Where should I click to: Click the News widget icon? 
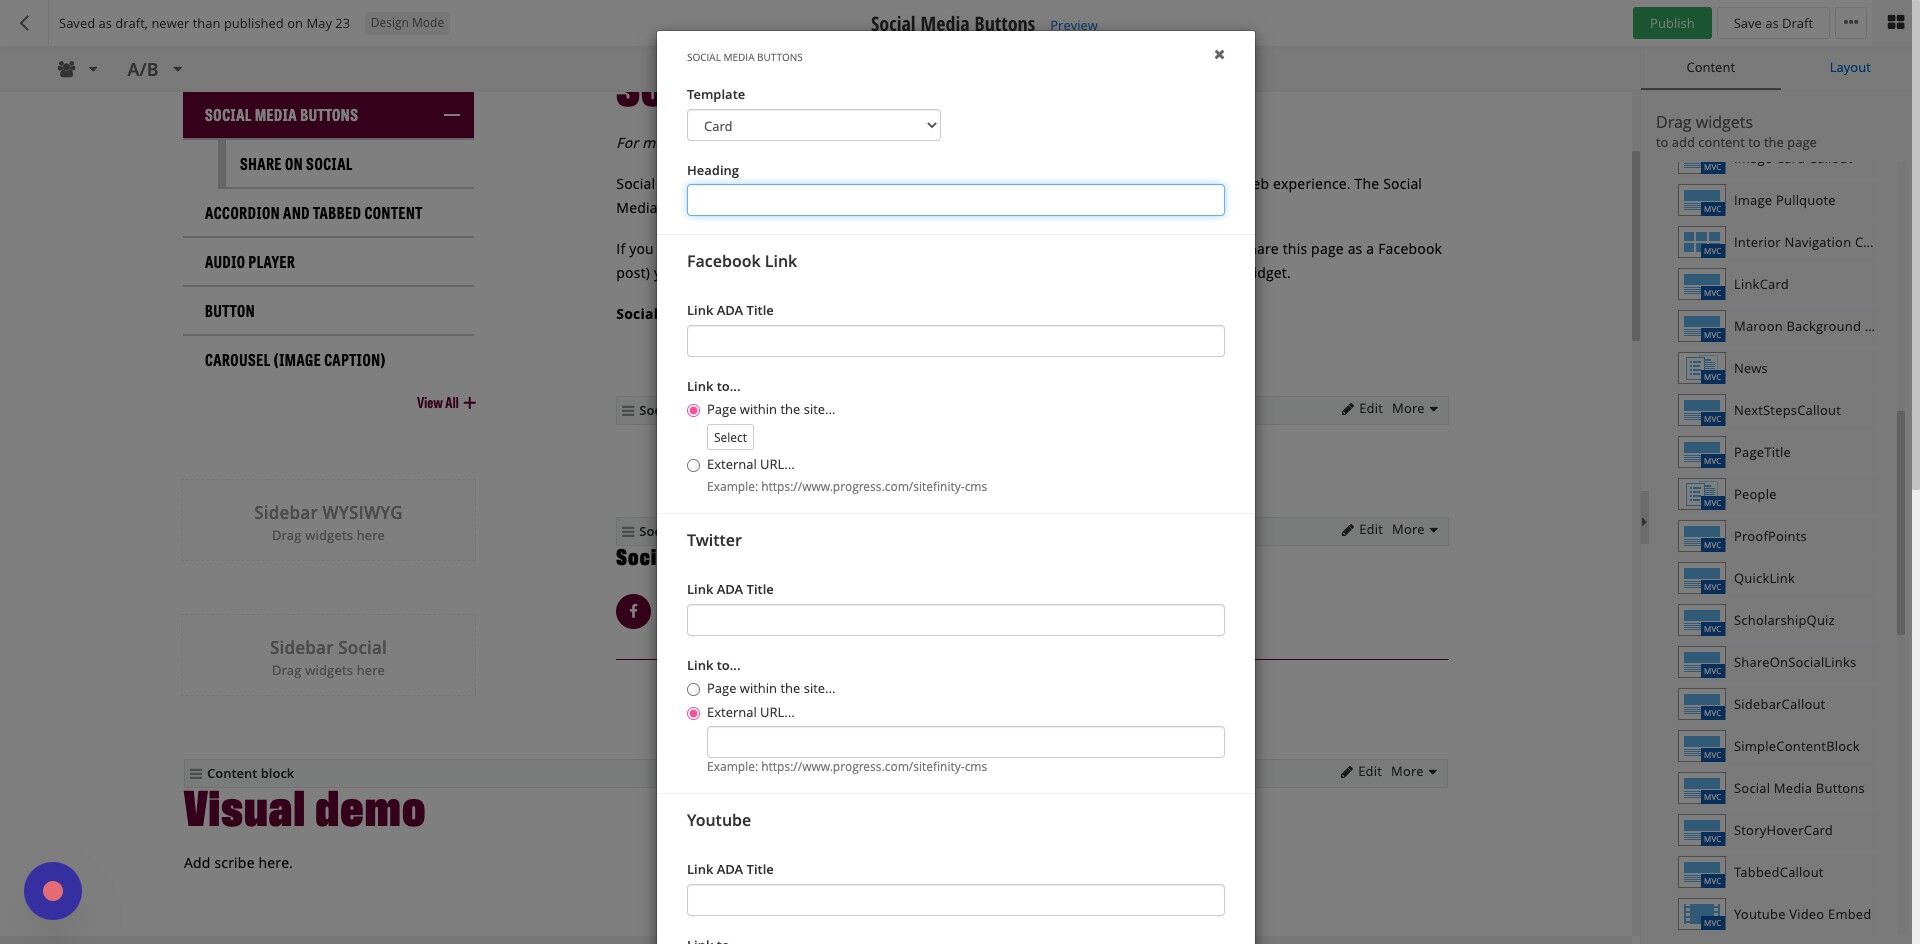[x=1702, y=368]
